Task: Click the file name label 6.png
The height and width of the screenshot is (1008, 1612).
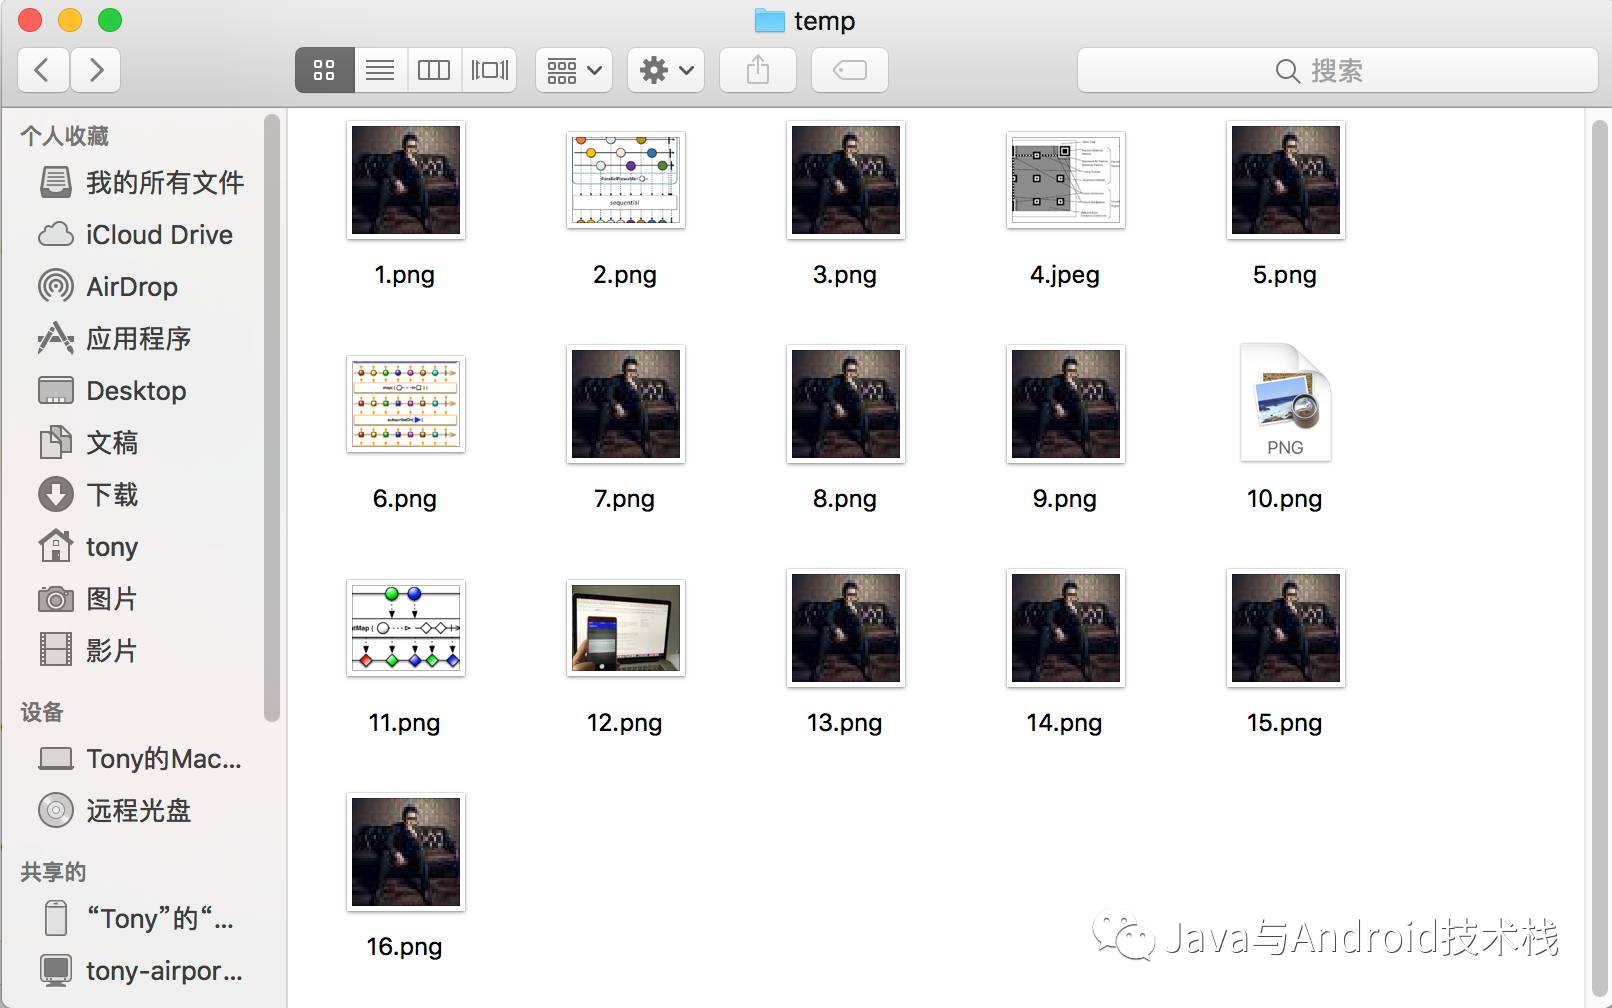Action: 405,499
